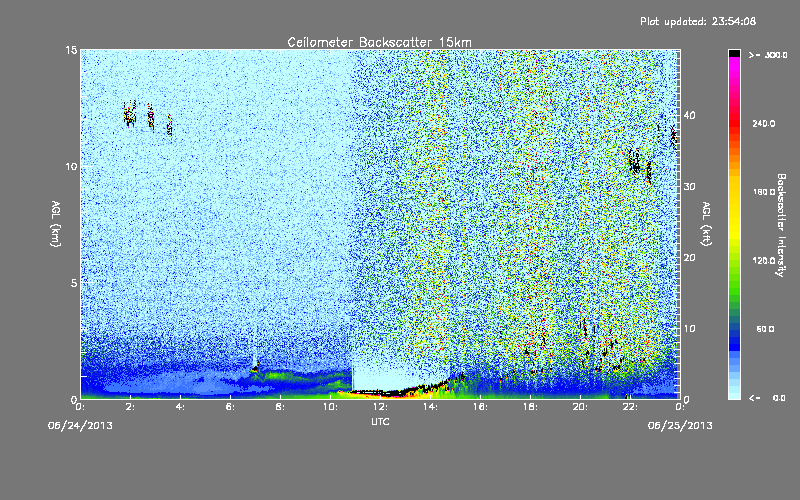
Task: Click the '12:' hour tick label
Action: point(380,407)
